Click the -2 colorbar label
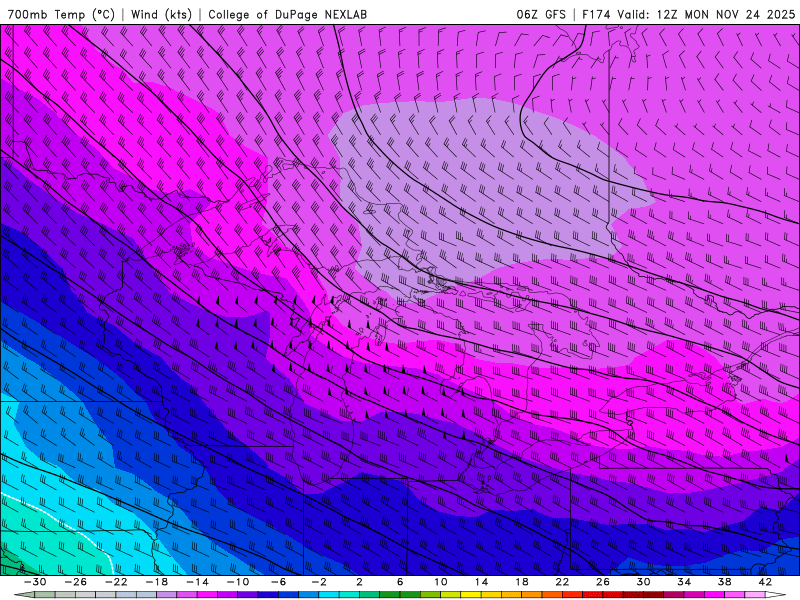 319,582
